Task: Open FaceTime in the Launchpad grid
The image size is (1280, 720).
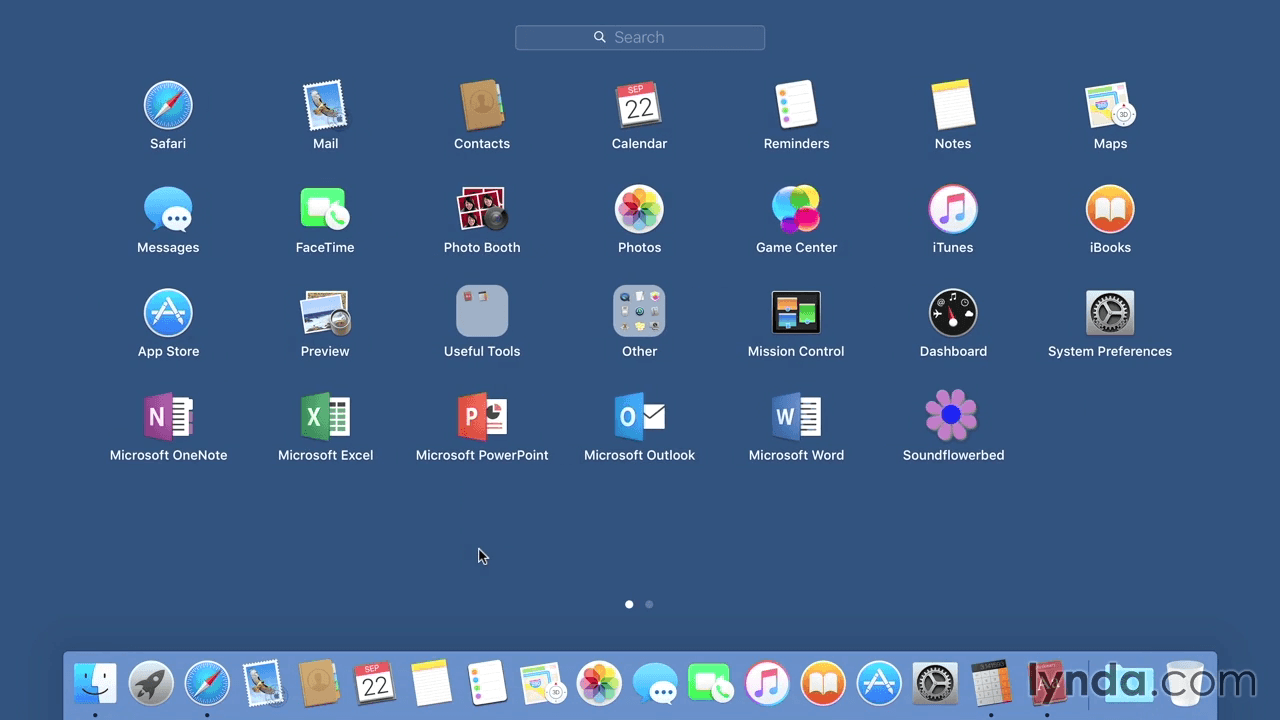Action: point(325,210)
